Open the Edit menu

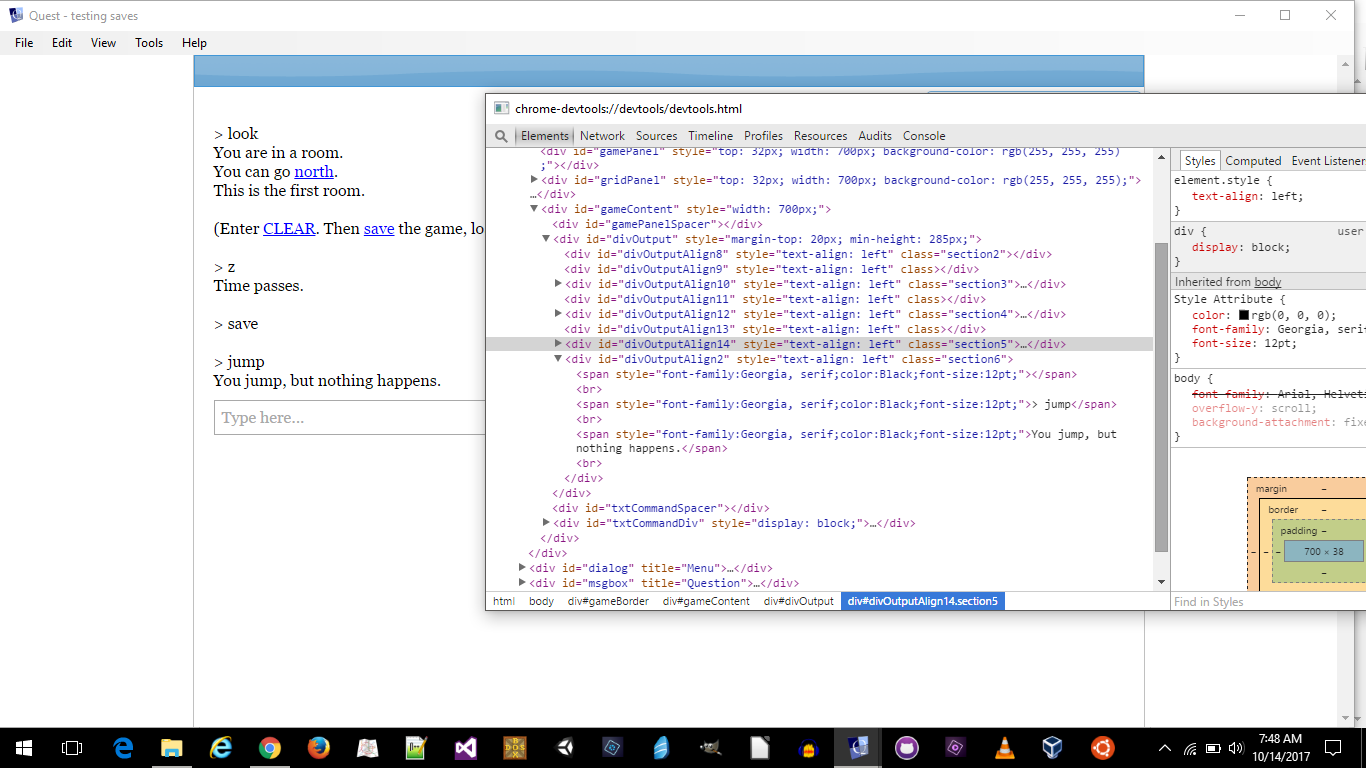[62, 43]
